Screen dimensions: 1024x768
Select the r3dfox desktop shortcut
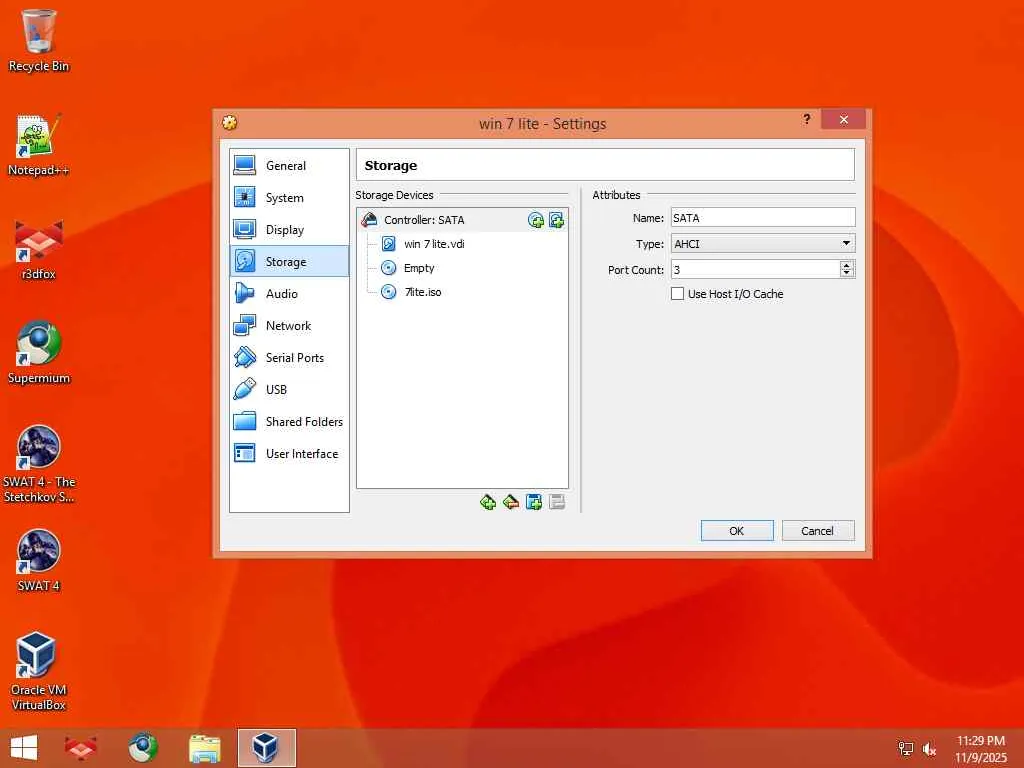[x=39, y=249]
